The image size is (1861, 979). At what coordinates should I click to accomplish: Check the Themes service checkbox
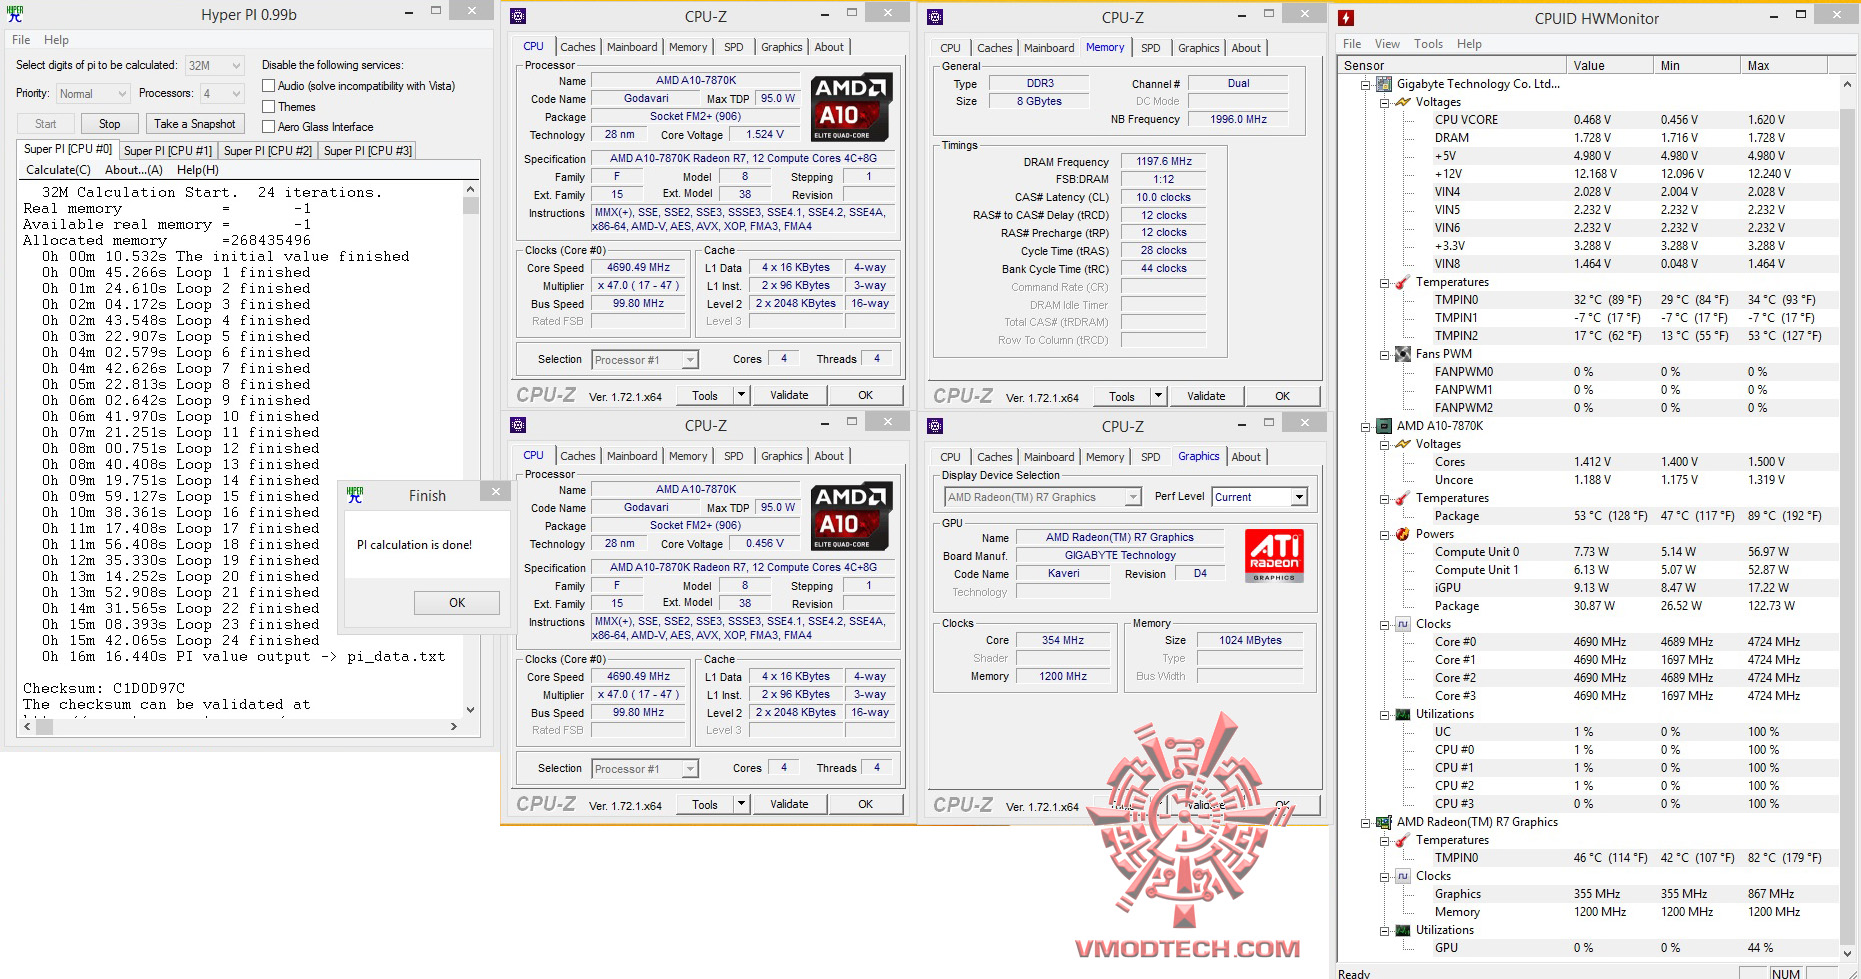click(268, 107)
